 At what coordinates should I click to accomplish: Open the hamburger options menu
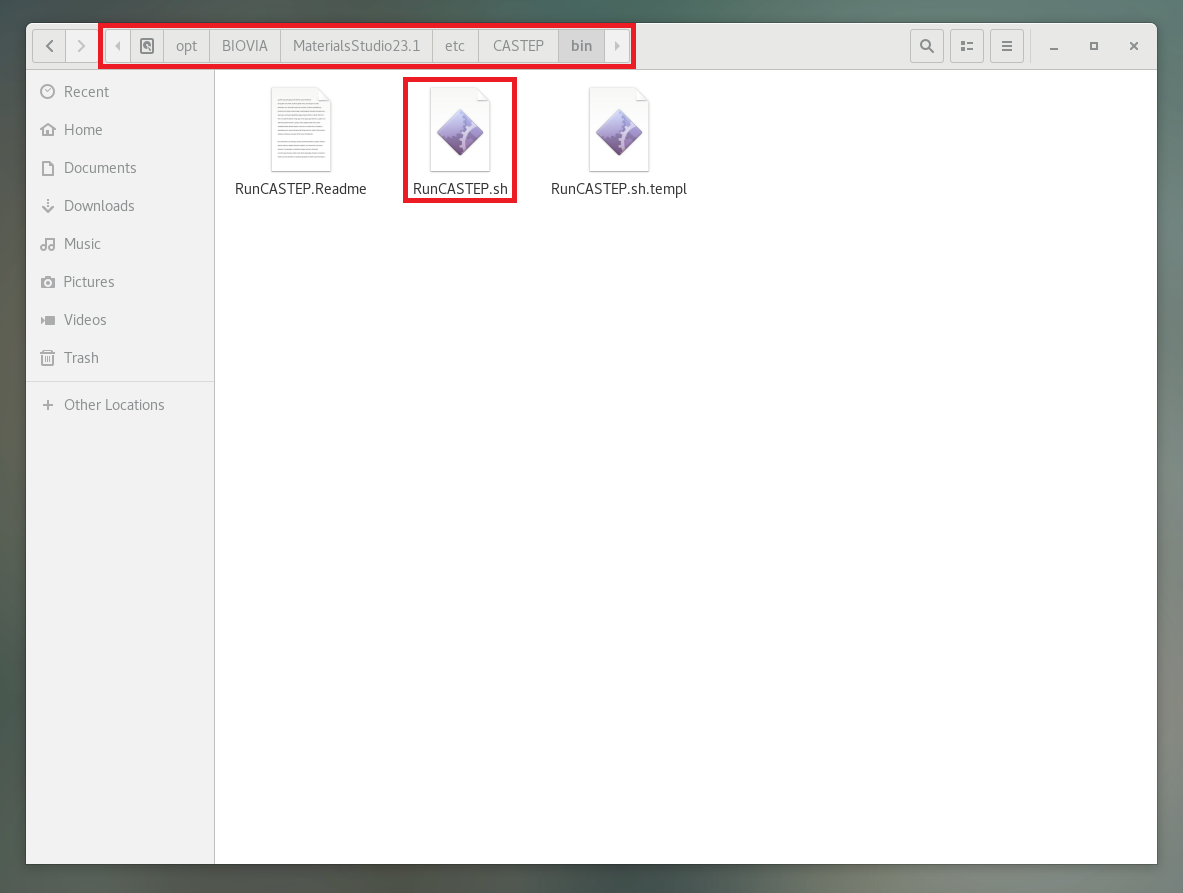[1007, 46]
